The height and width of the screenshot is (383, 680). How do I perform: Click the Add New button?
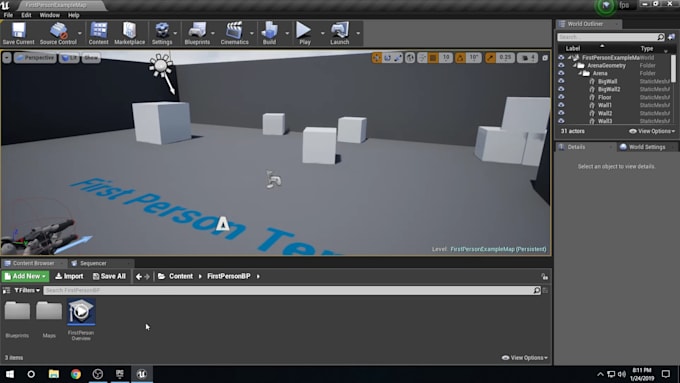[x=25, y=276]
